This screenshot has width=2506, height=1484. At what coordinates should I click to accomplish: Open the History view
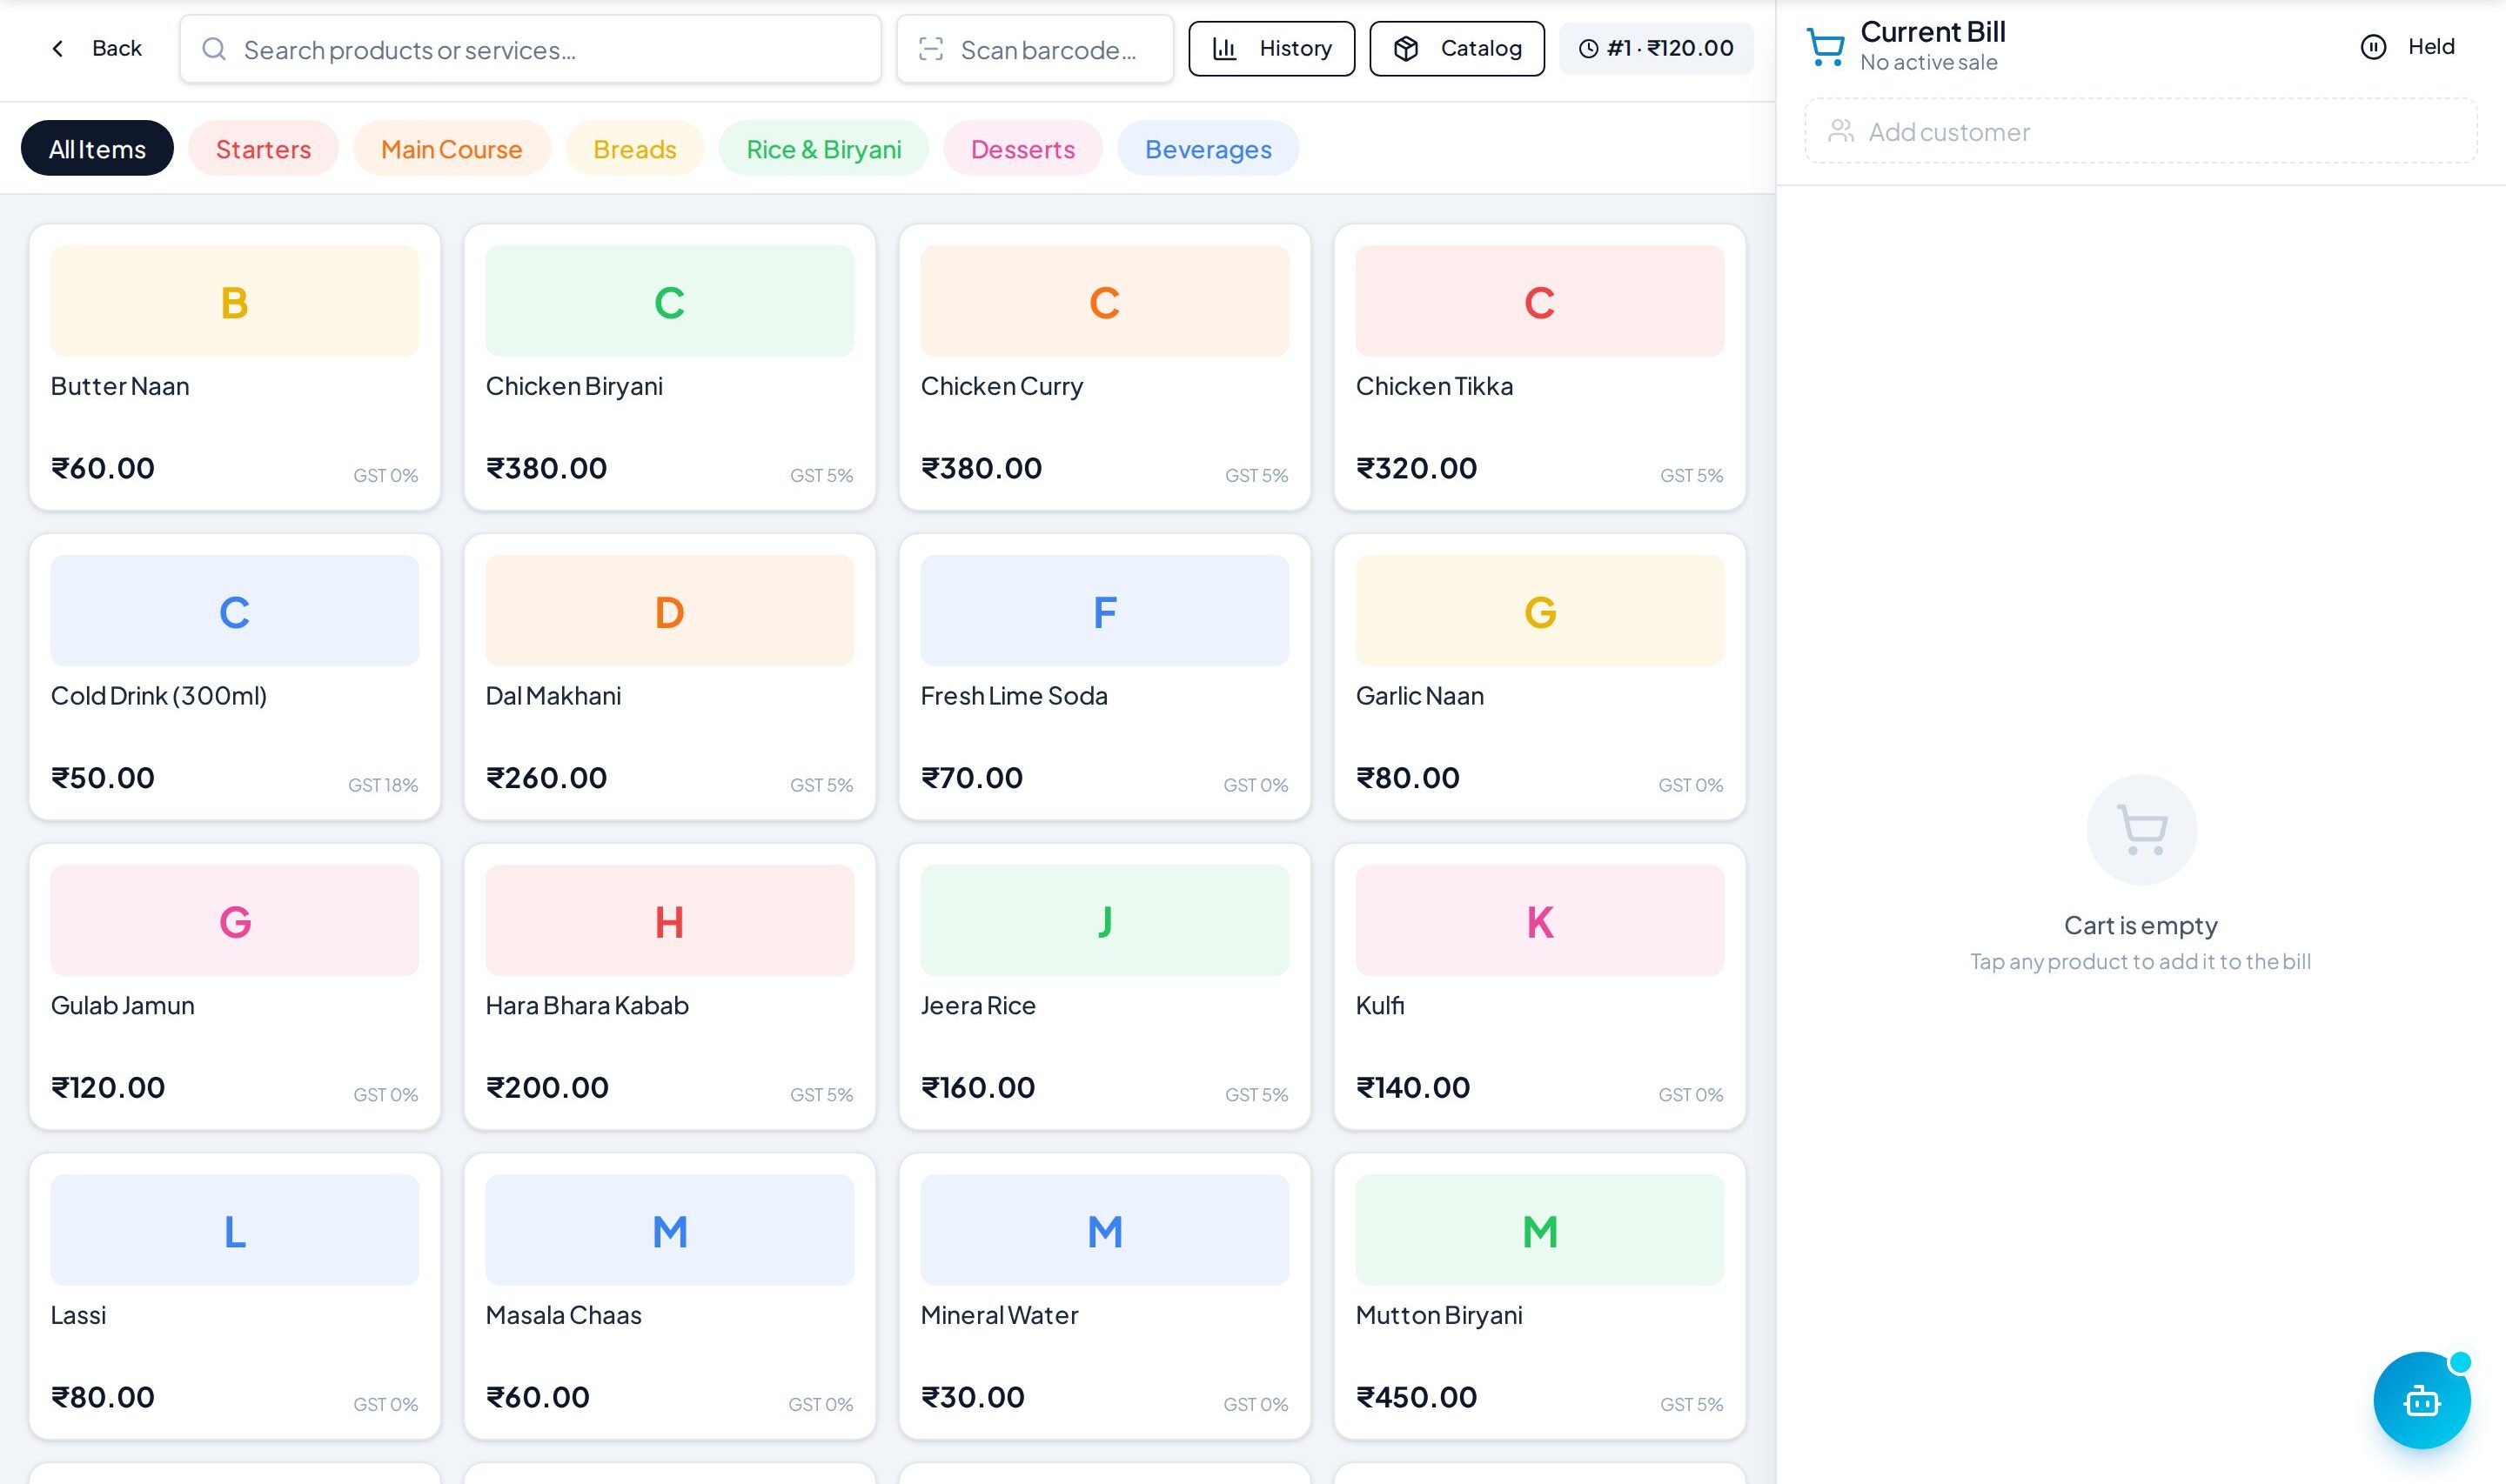pos(1271,48)
